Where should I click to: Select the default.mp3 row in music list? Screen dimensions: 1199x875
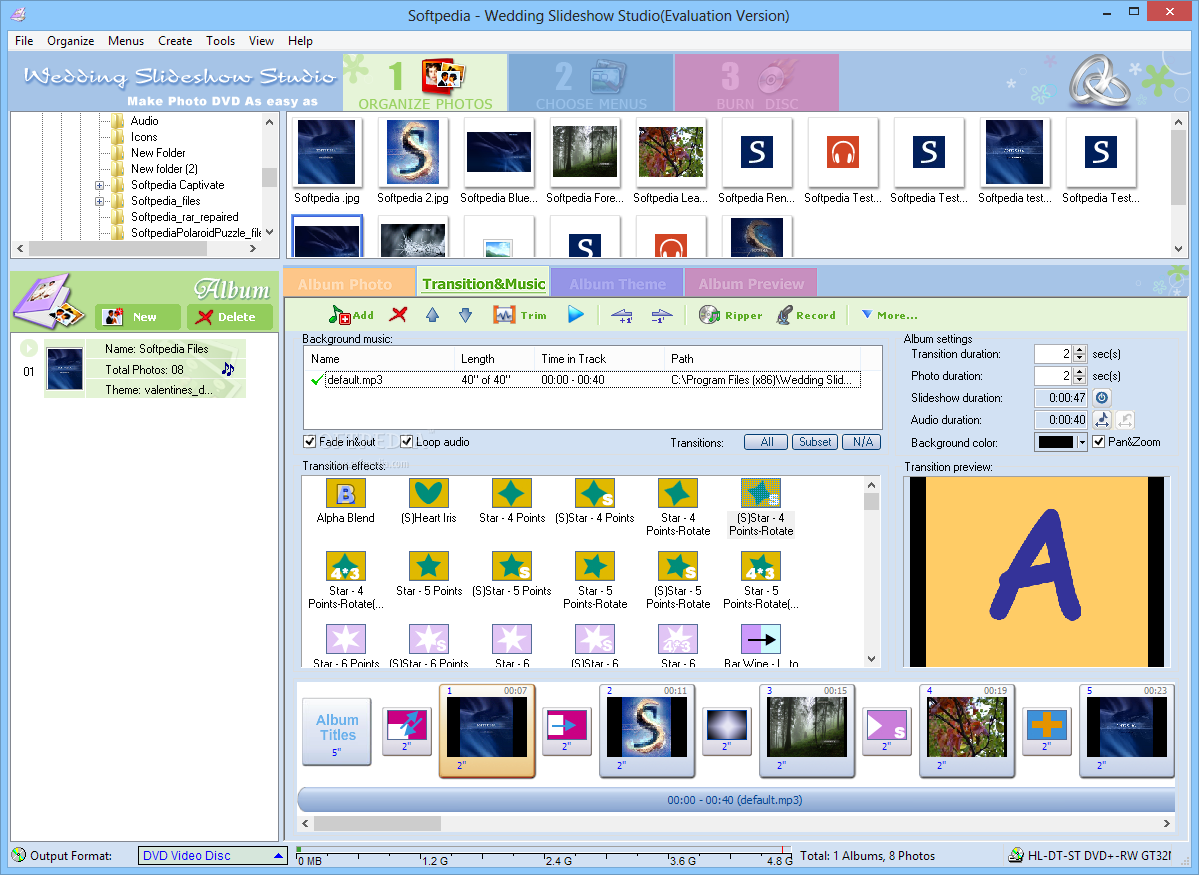tap(583, 379)
